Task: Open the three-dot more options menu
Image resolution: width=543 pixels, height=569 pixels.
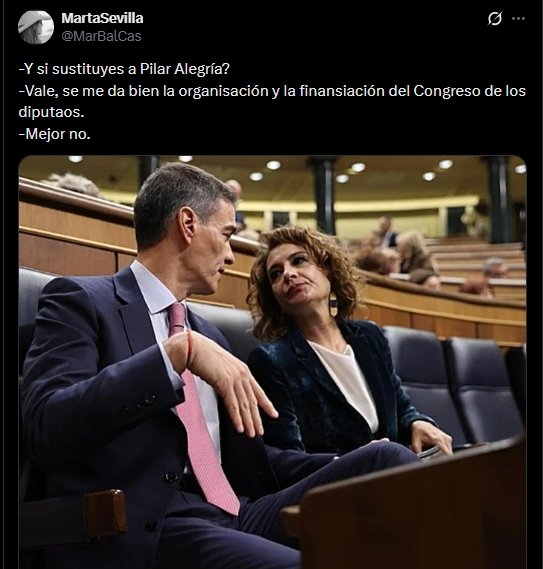Action: 518,18
